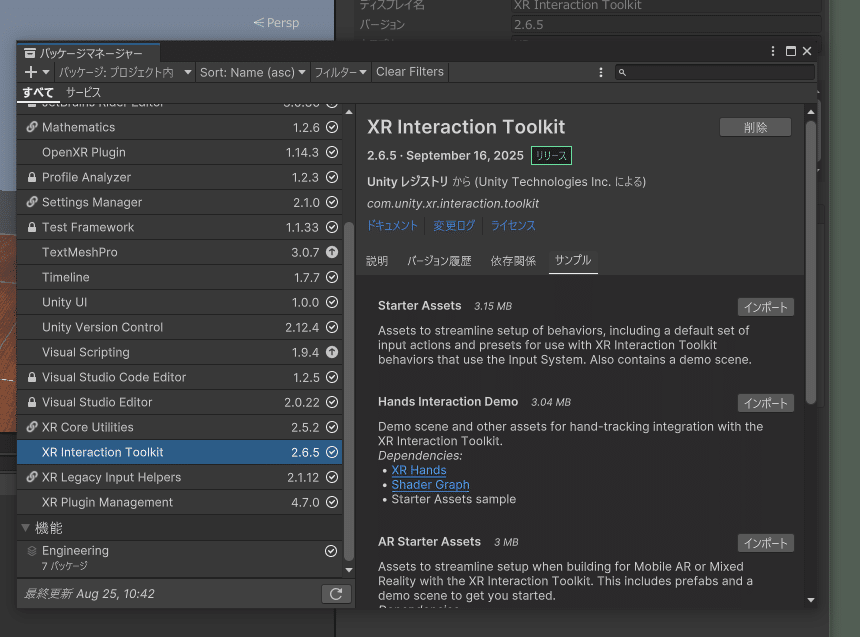Click the link icon beside Mathematics
This screenshot has width=860, height=637.
[32, 127]
